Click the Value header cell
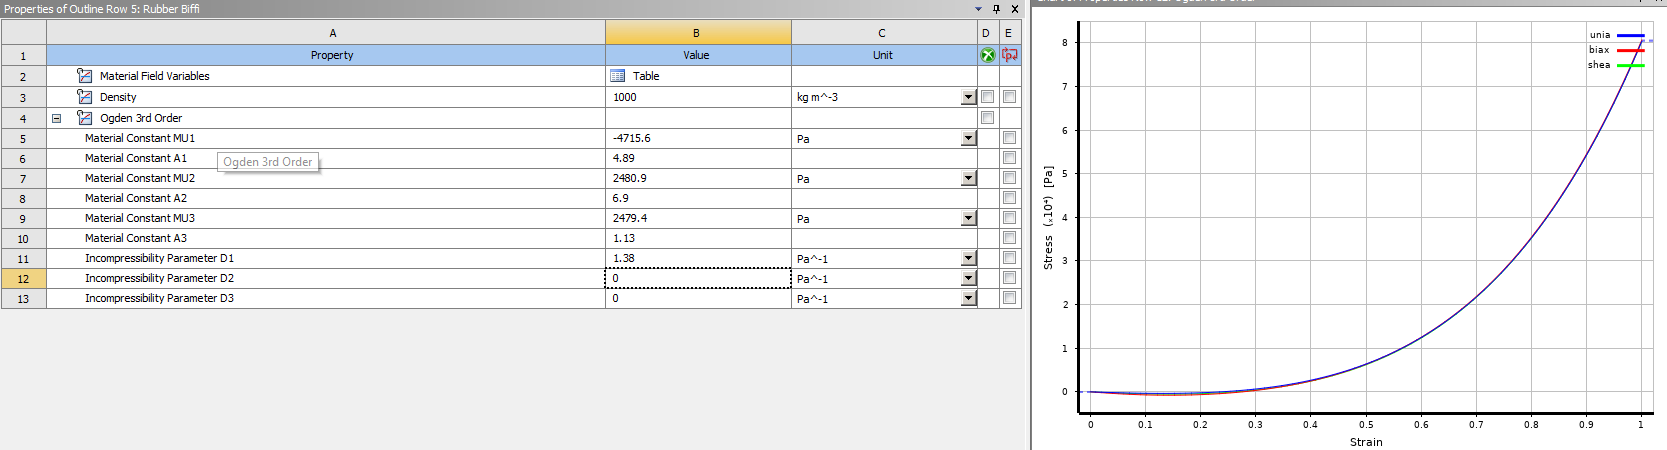The image size is (1667, 450). 697,55
